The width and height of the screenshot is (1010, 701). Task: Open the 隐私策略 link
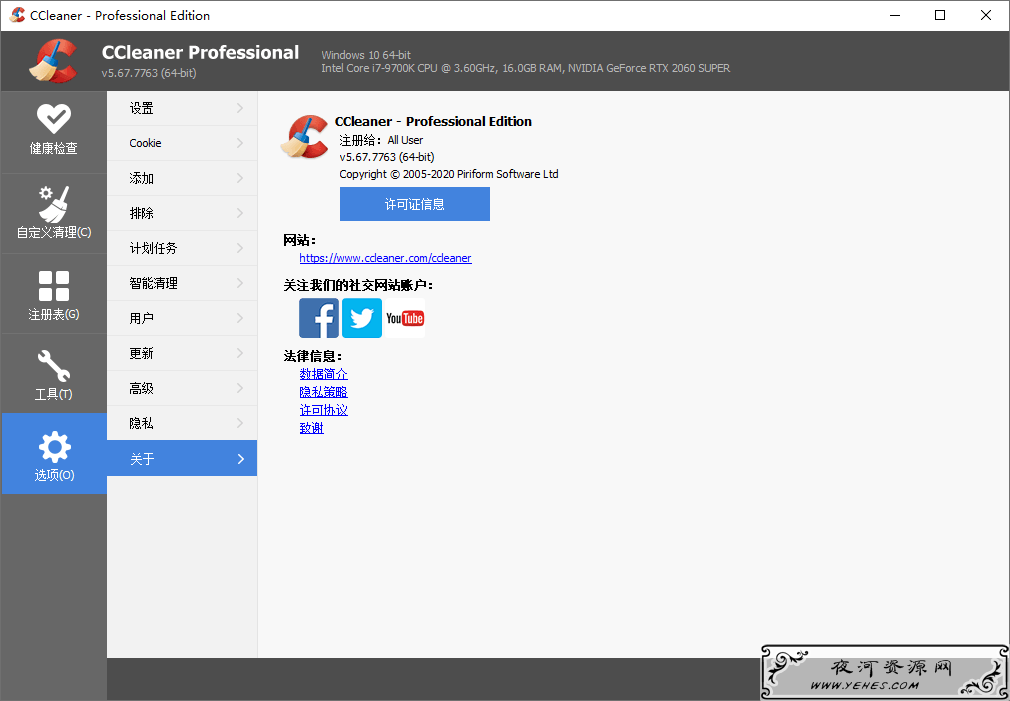pos(323,392)
